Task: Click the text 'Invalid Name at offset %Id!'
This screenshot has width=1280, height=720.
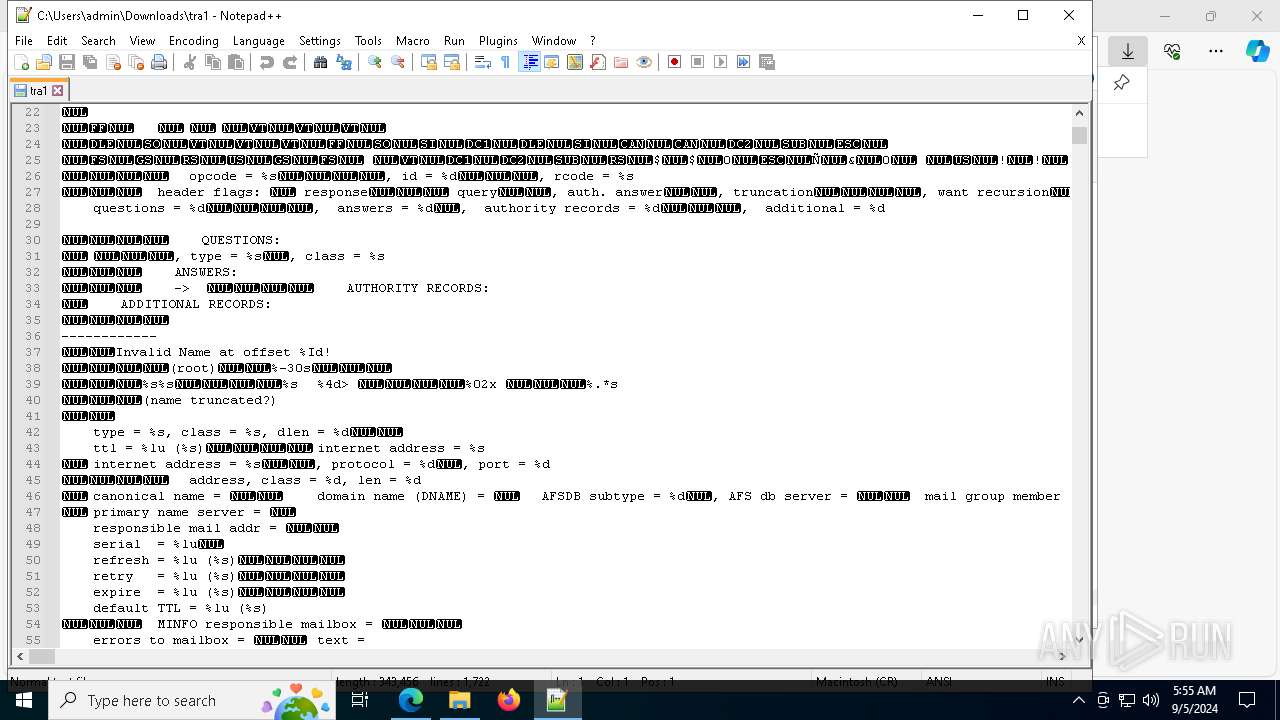Action: tap(223, 352)
